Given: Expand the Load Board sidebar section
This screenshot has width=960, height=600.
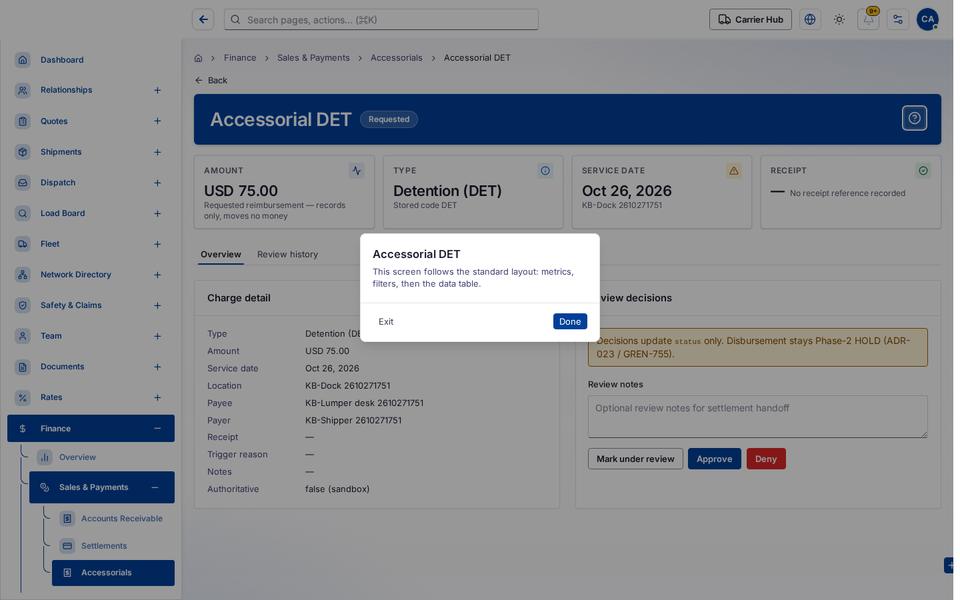Looking at the screenshot, I should pos(157,213).
